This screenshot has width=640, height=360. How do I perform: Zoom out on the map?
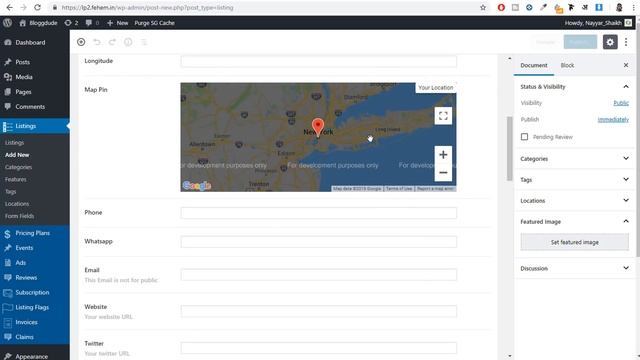click(x=443, y=173)
